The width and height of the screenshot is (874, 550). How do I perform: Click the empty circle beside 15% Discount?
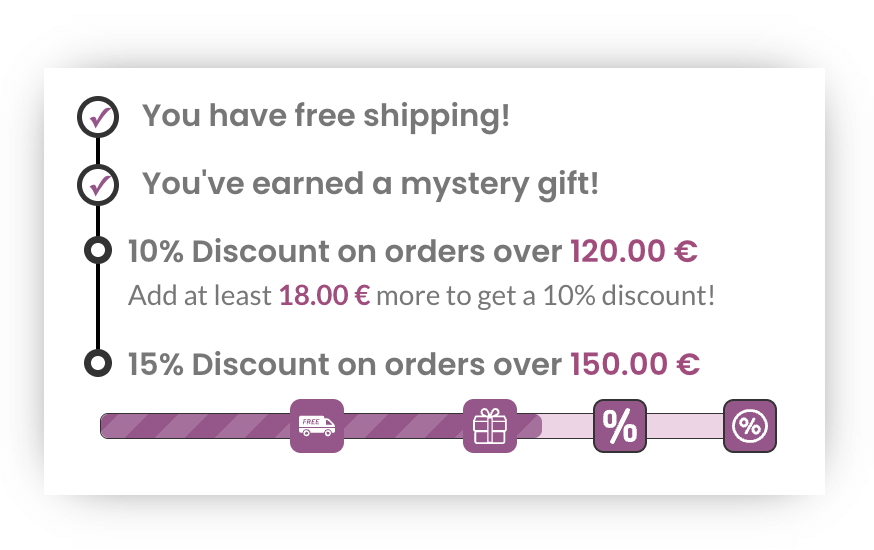point(98,363)
